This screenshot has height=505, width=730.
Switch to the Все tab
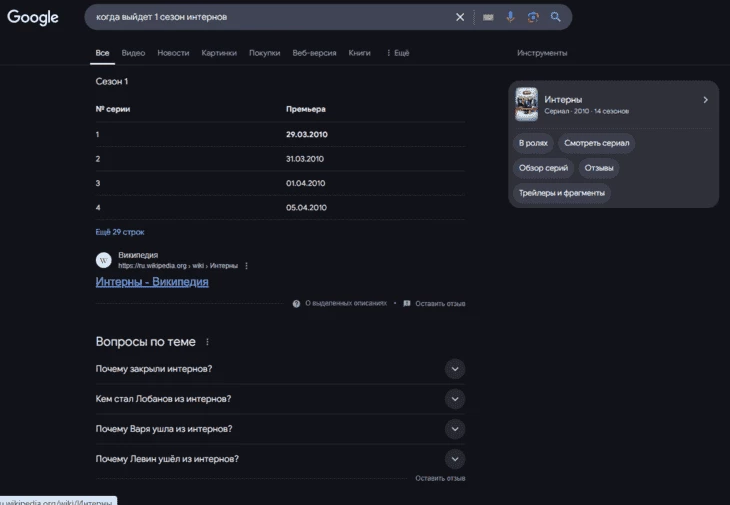click(102, 53)
